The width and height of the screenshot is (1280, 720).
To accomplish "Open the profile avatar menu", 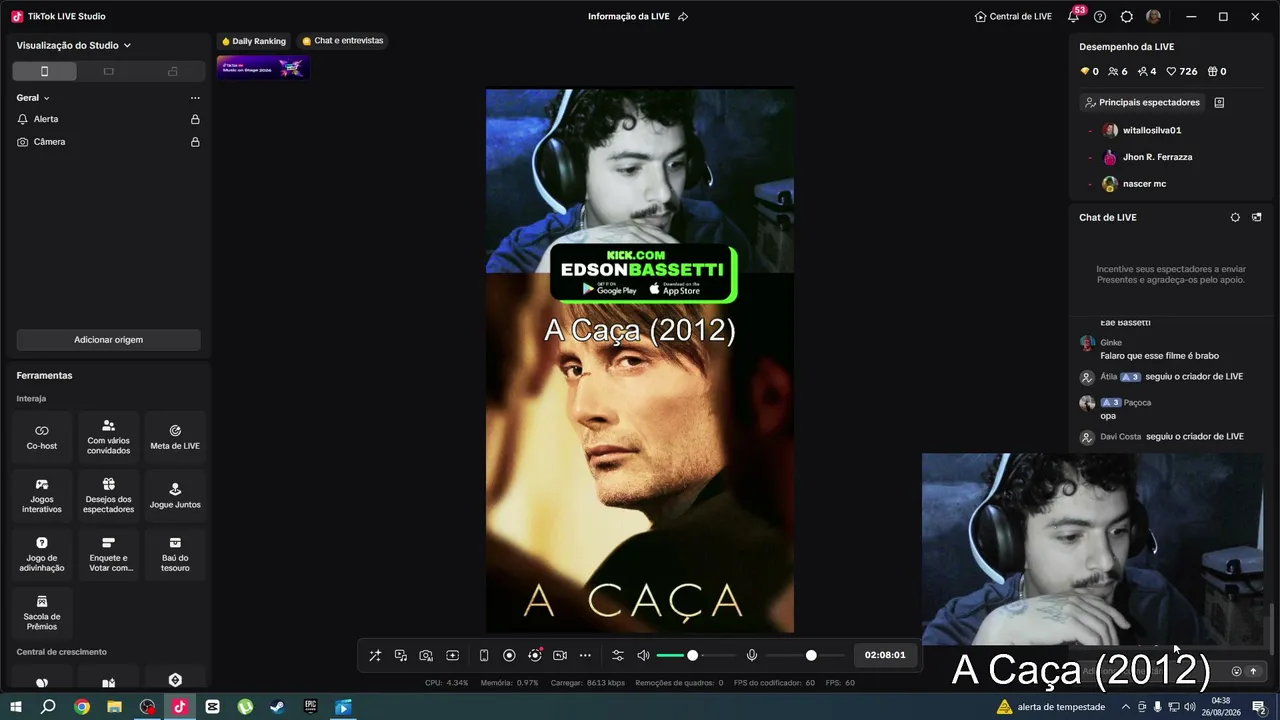I will point(1154,16).
